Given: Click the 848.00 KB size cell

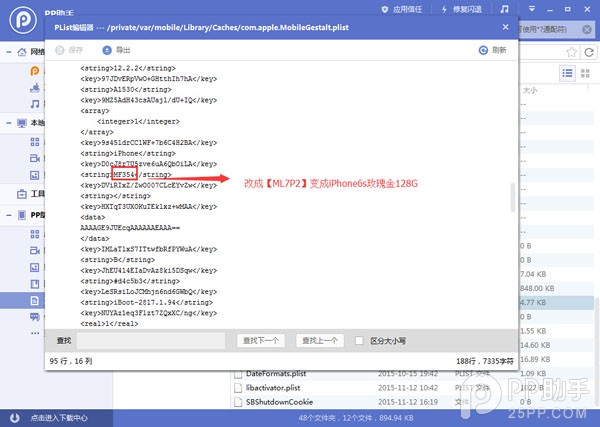Looking at the screenshot, I should pyautogui.click(x=537, y=288).
